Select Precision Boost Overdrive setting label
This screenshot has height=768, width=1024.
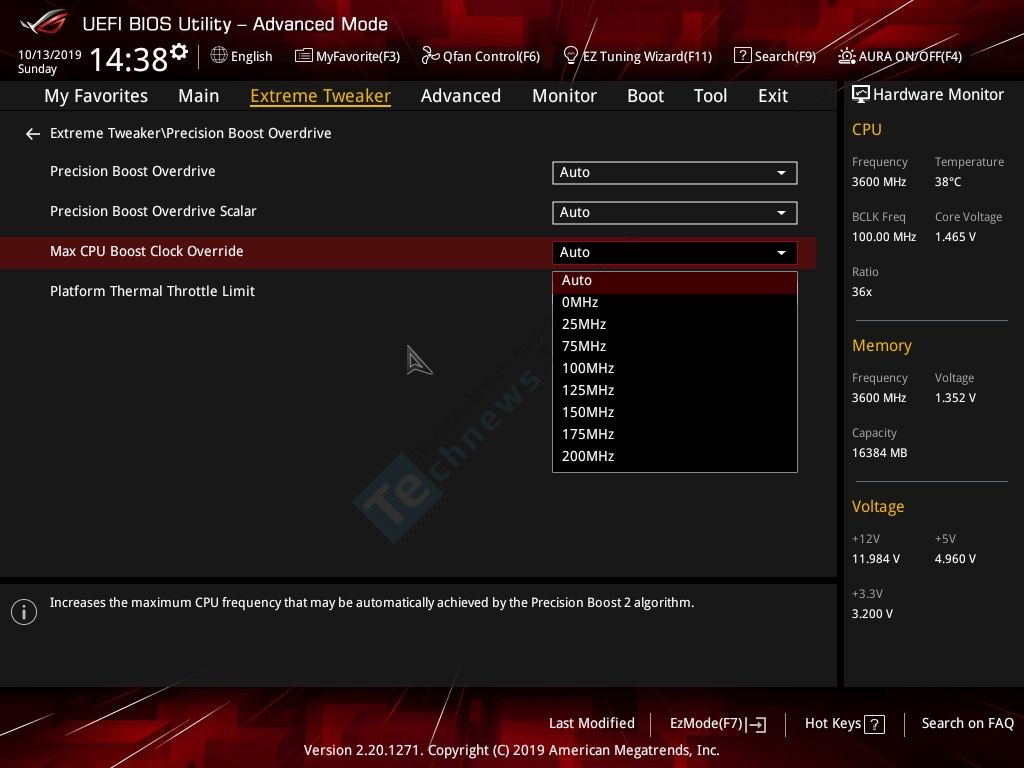[x=133, y=172]
